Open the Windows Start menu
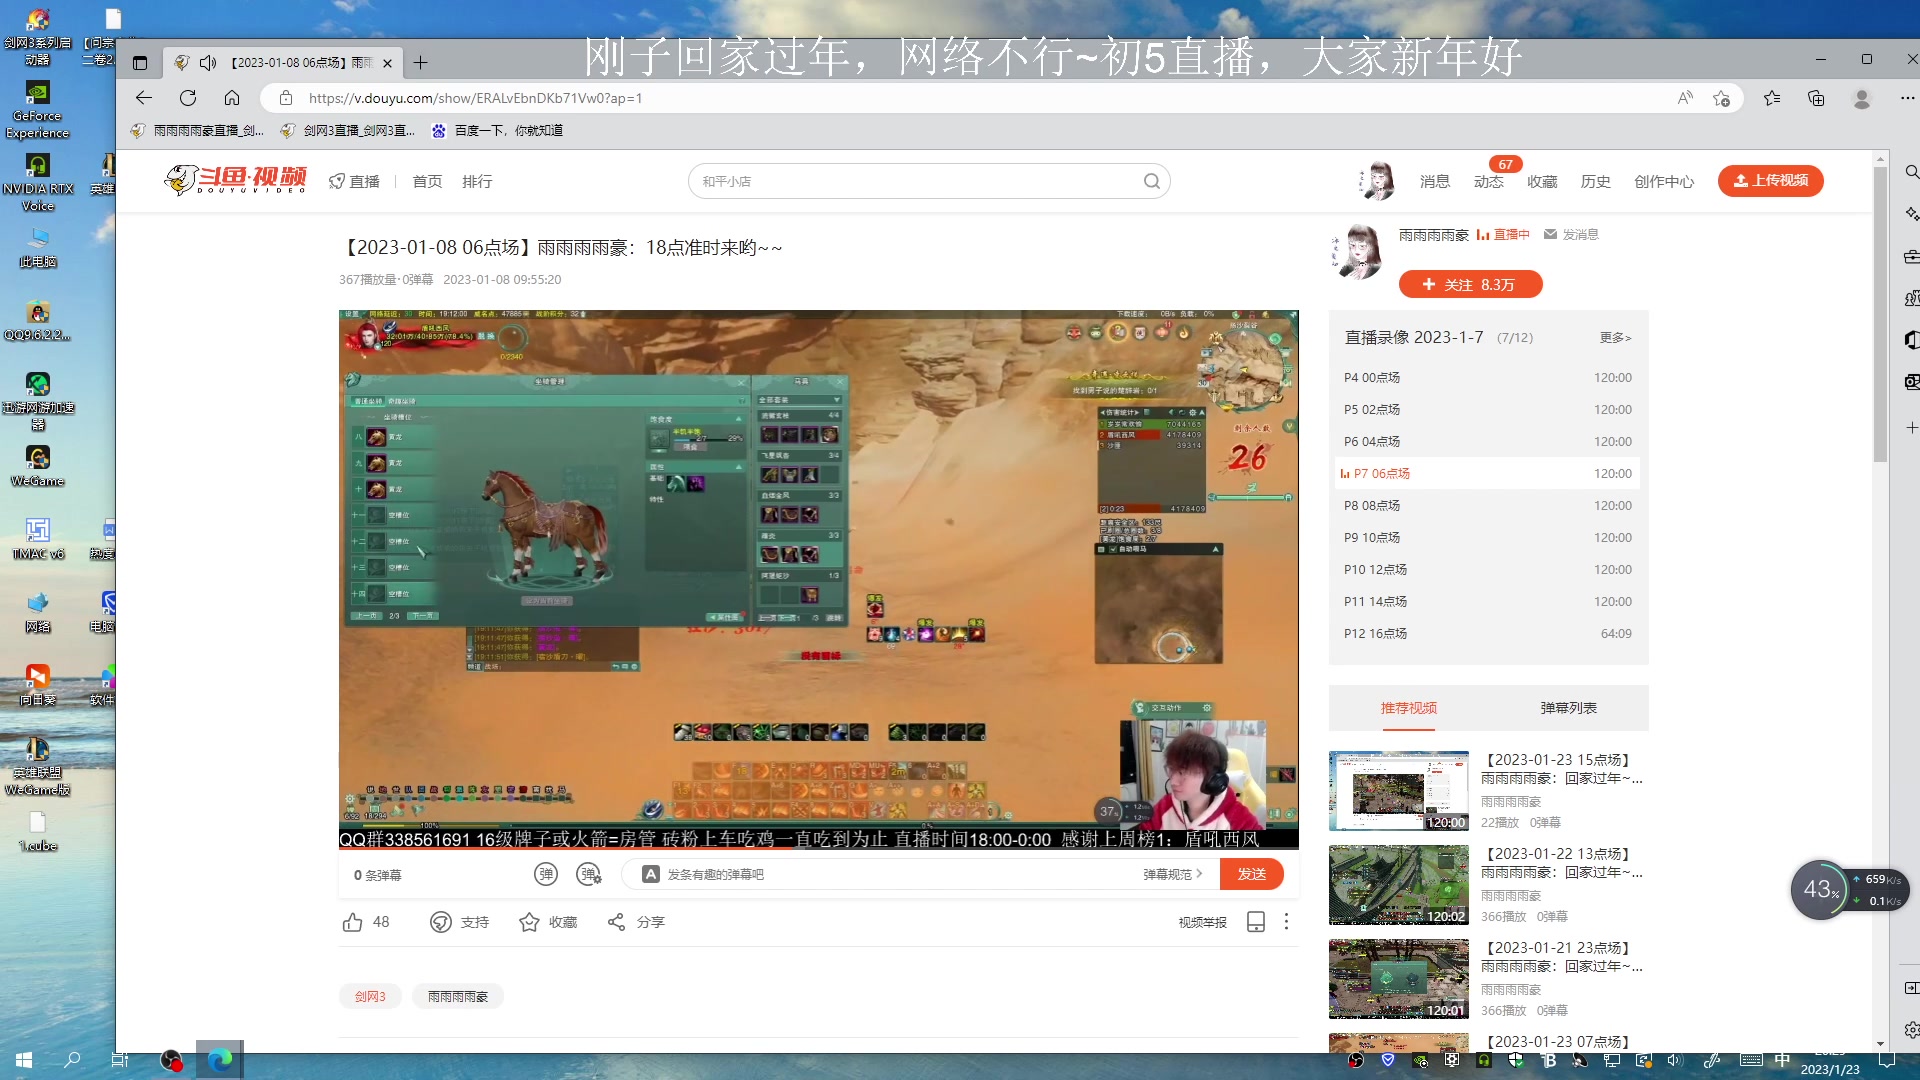 pyautogui.click(x=24, y=1059)
